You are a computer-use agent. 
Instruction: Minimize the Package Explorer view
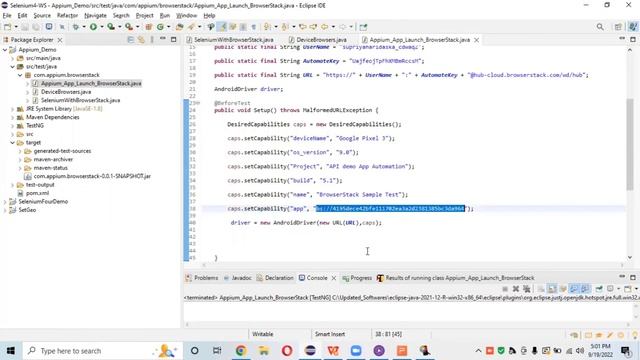[x=163, y=39]
